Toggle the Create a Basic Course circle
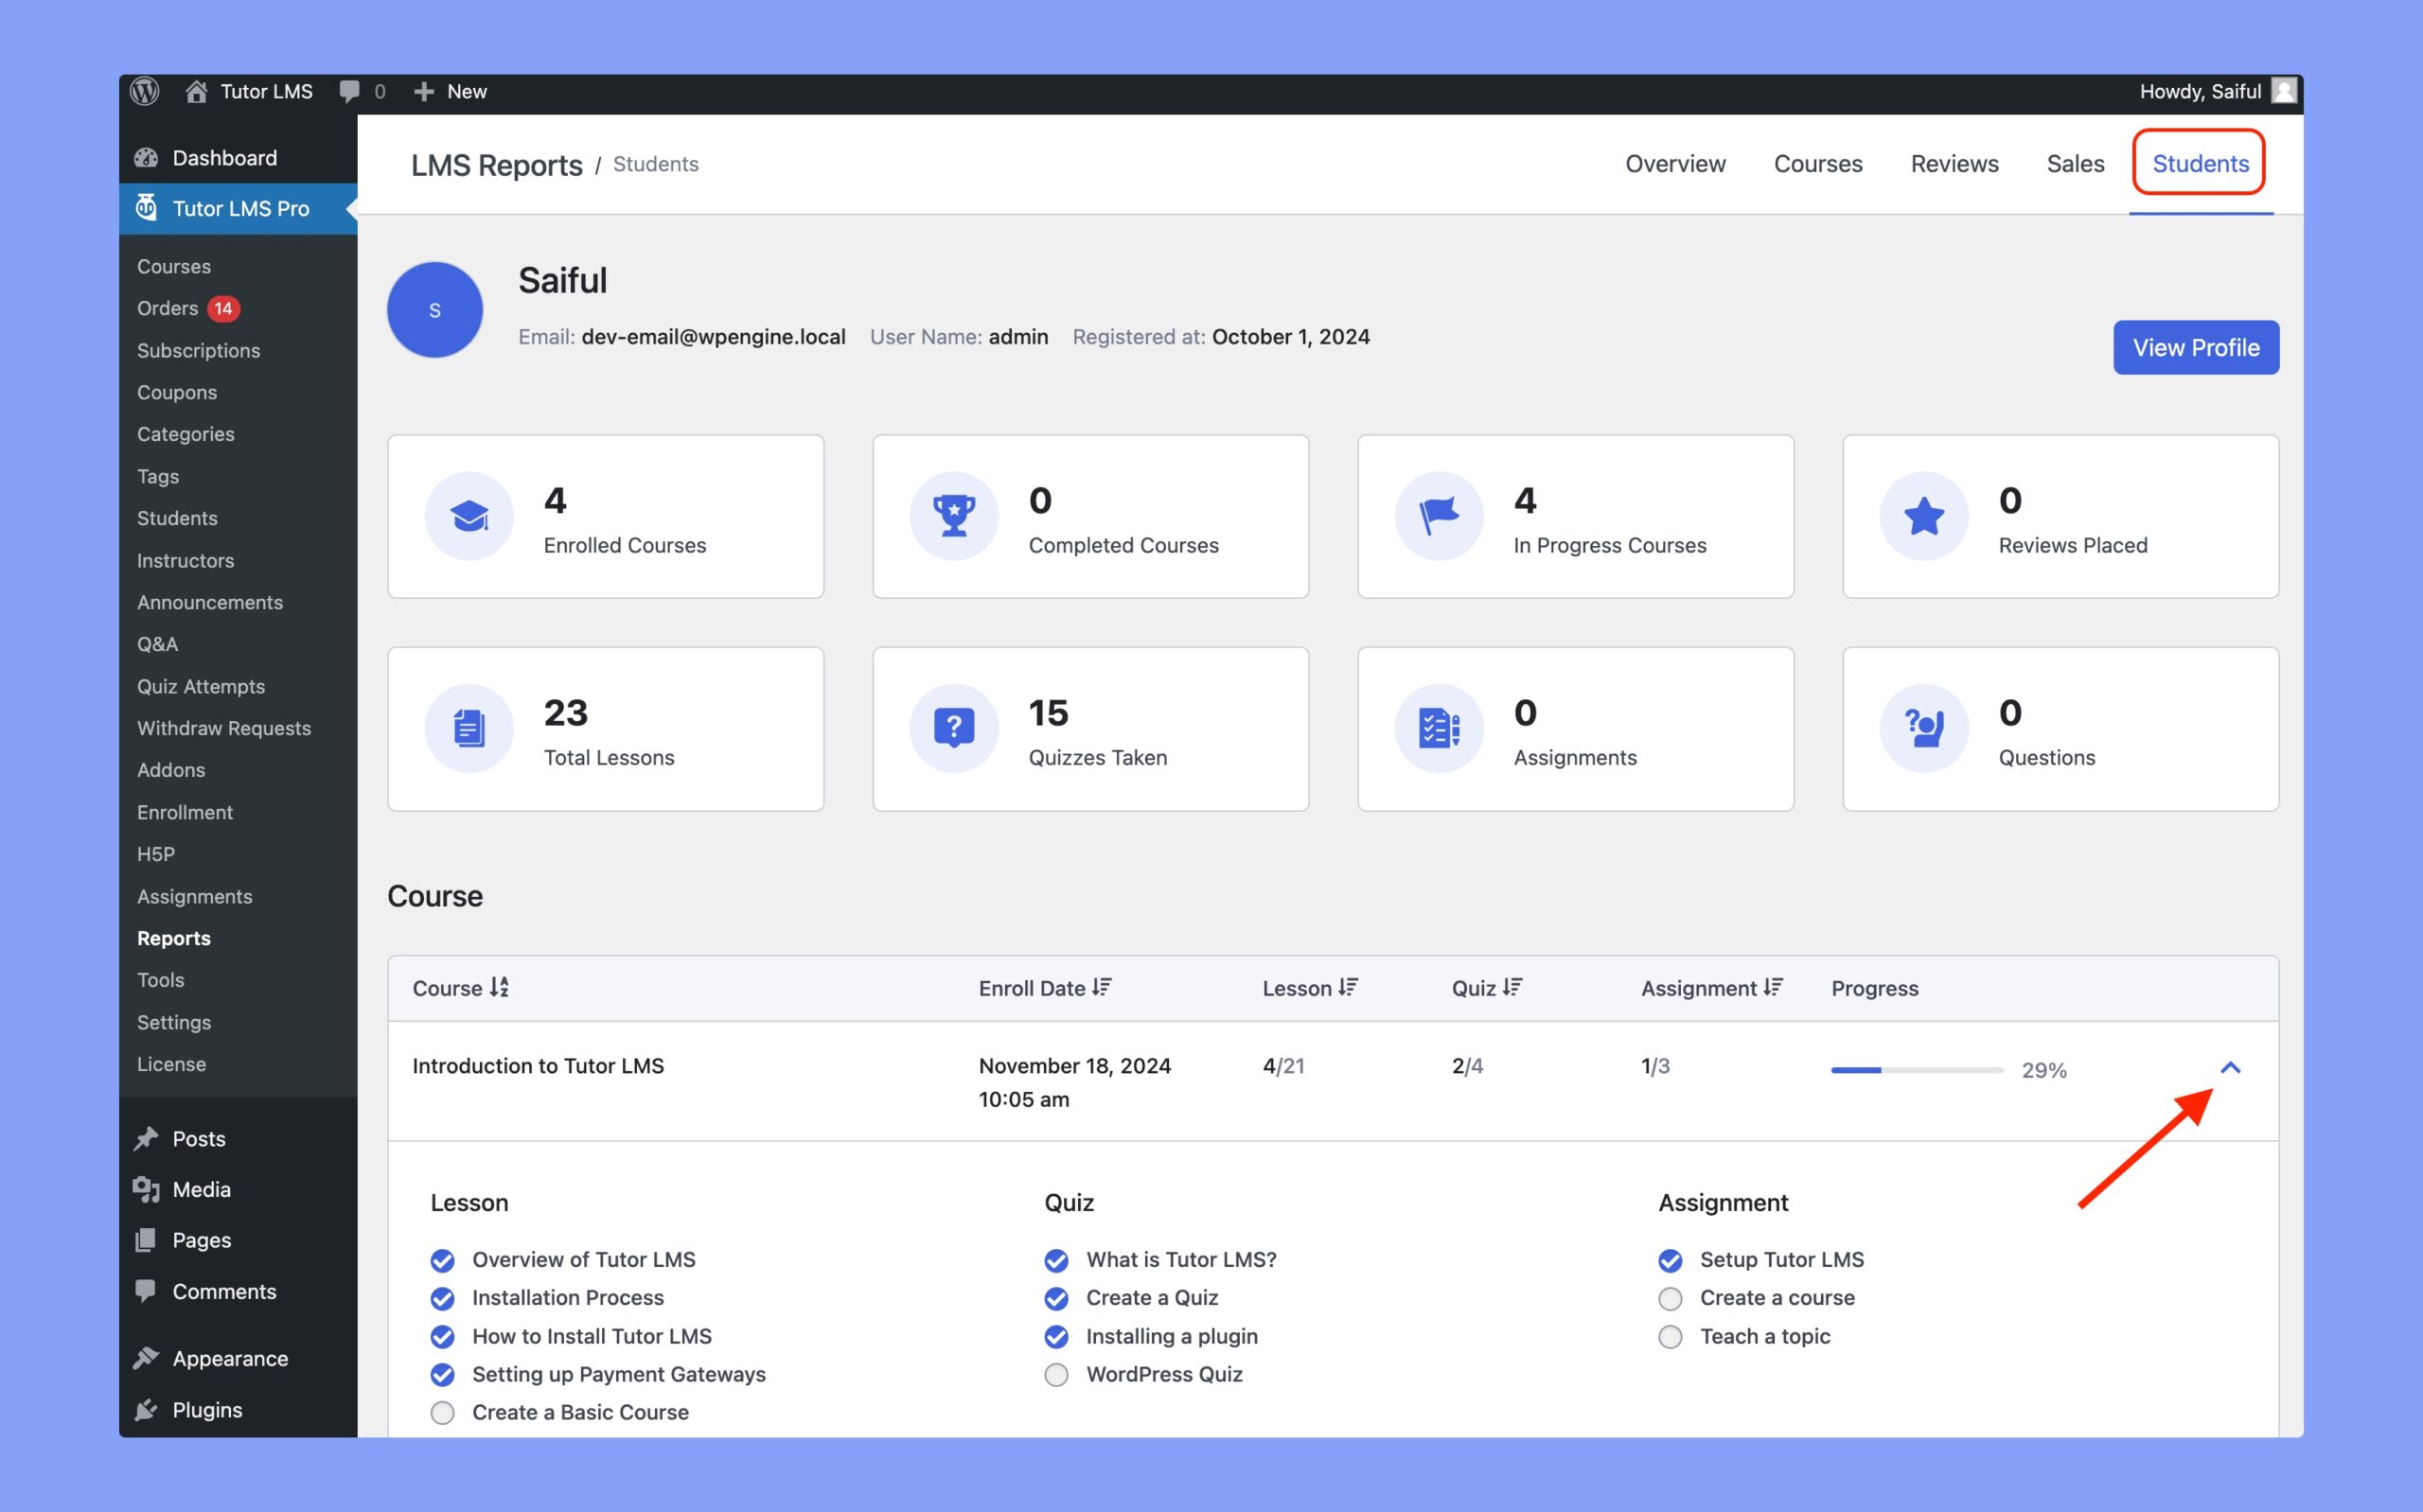Viewport: 2423px width, 1512px height. pyautogui.click(x=442, y=1413)
